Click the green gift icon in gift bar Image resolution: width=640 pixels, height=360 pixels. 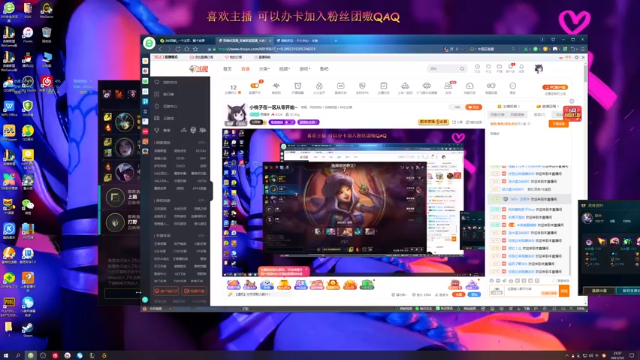[367, 284]
